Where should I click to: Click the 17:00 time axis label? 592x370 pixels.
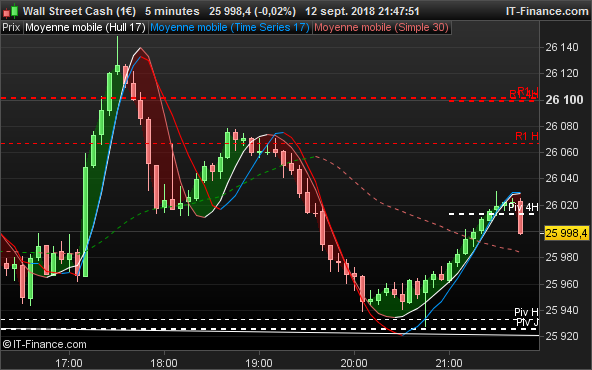69,363
